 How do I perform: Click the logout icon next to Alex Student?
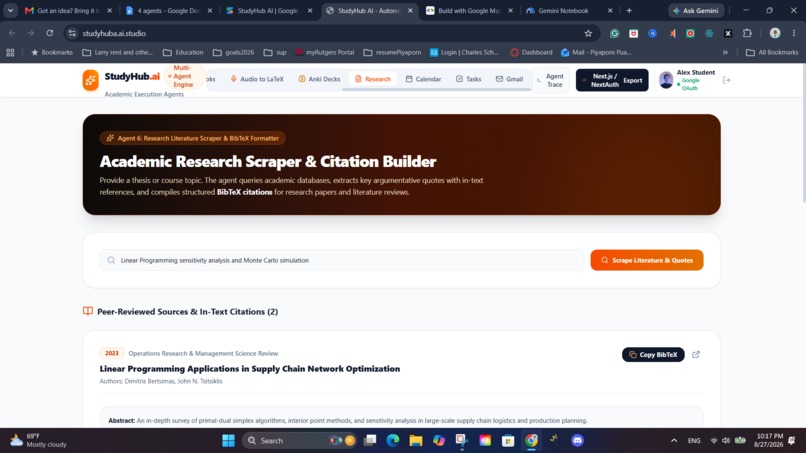726,80
